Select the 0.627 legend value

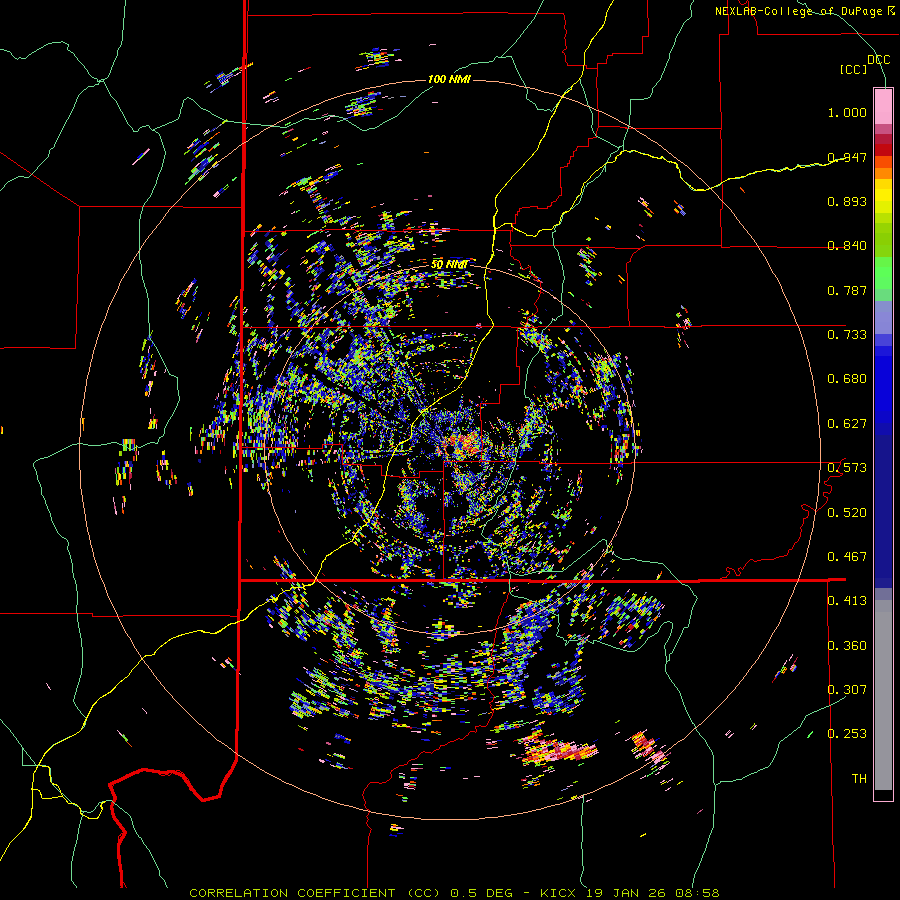point(847,424)
